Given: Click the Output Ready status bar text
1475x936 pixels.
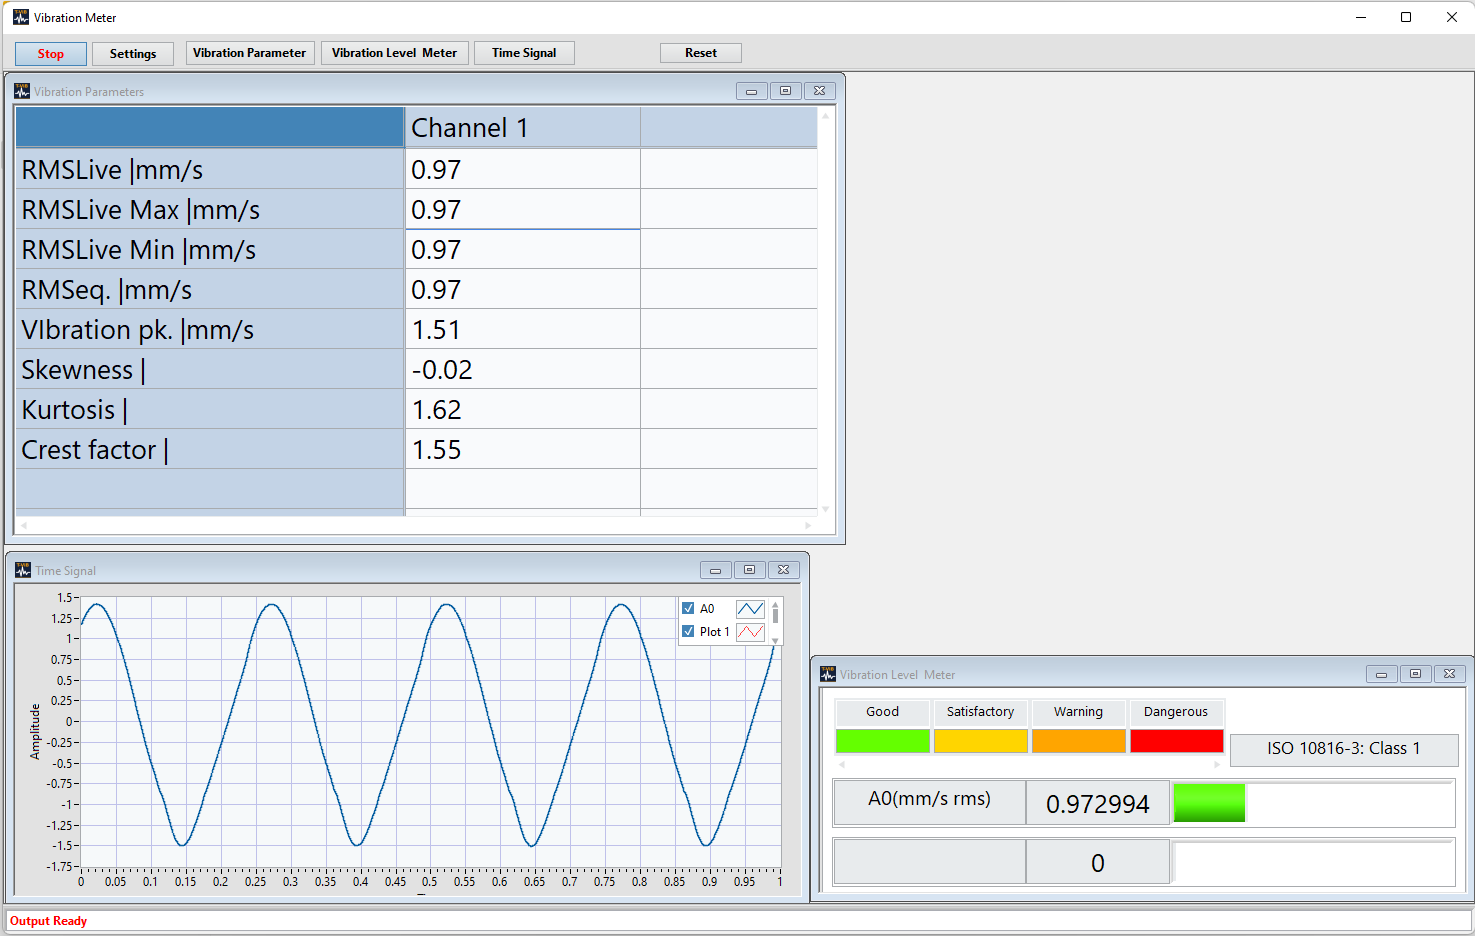Looking at the screenshot, I should click(x=49, y=921).
